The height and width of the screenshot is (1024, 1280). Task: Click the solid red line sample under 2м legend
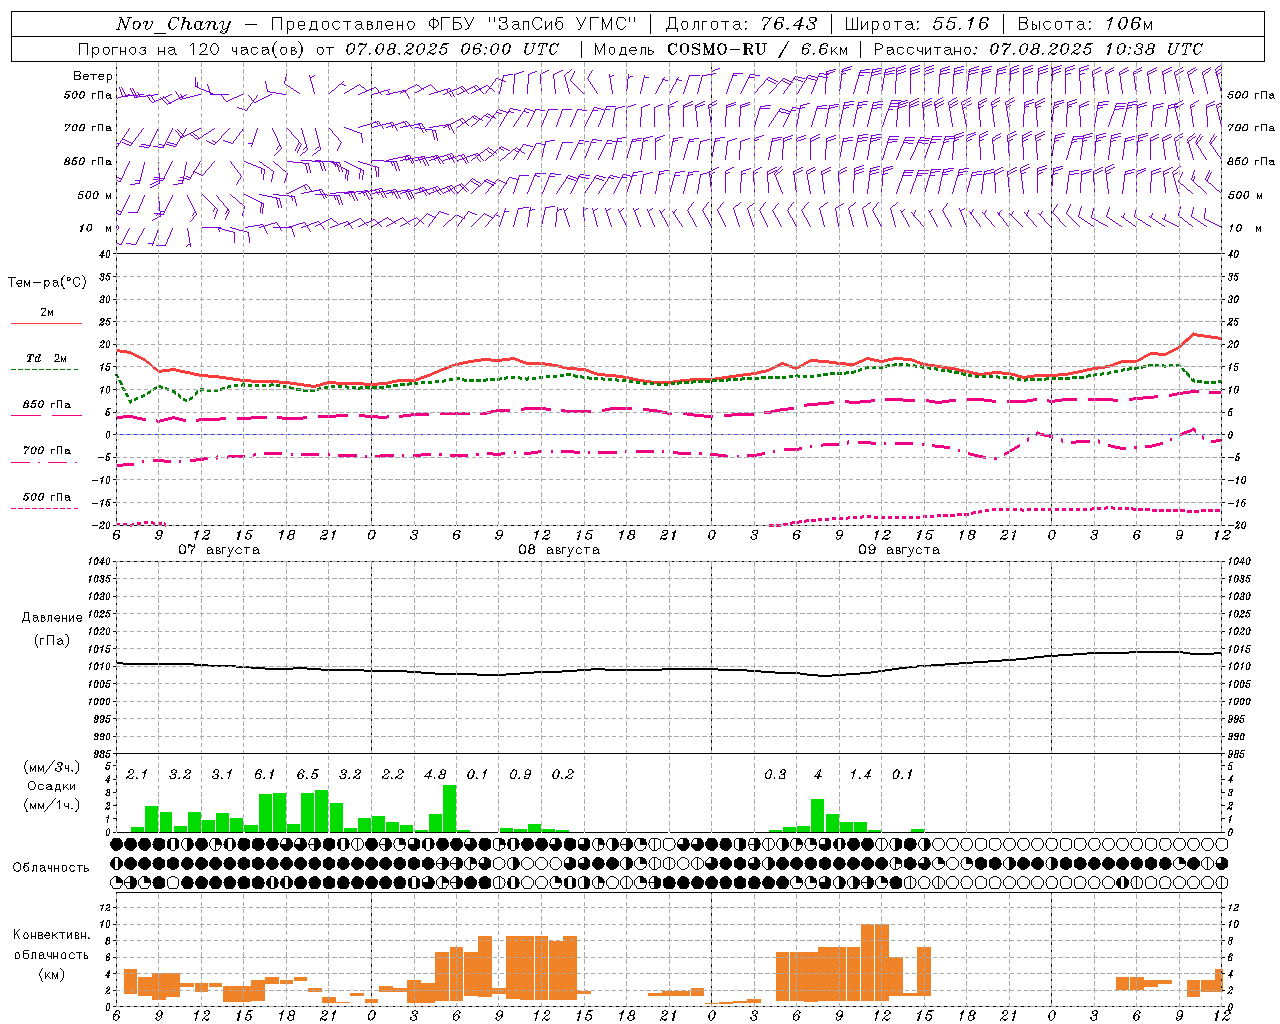(46, 323)
